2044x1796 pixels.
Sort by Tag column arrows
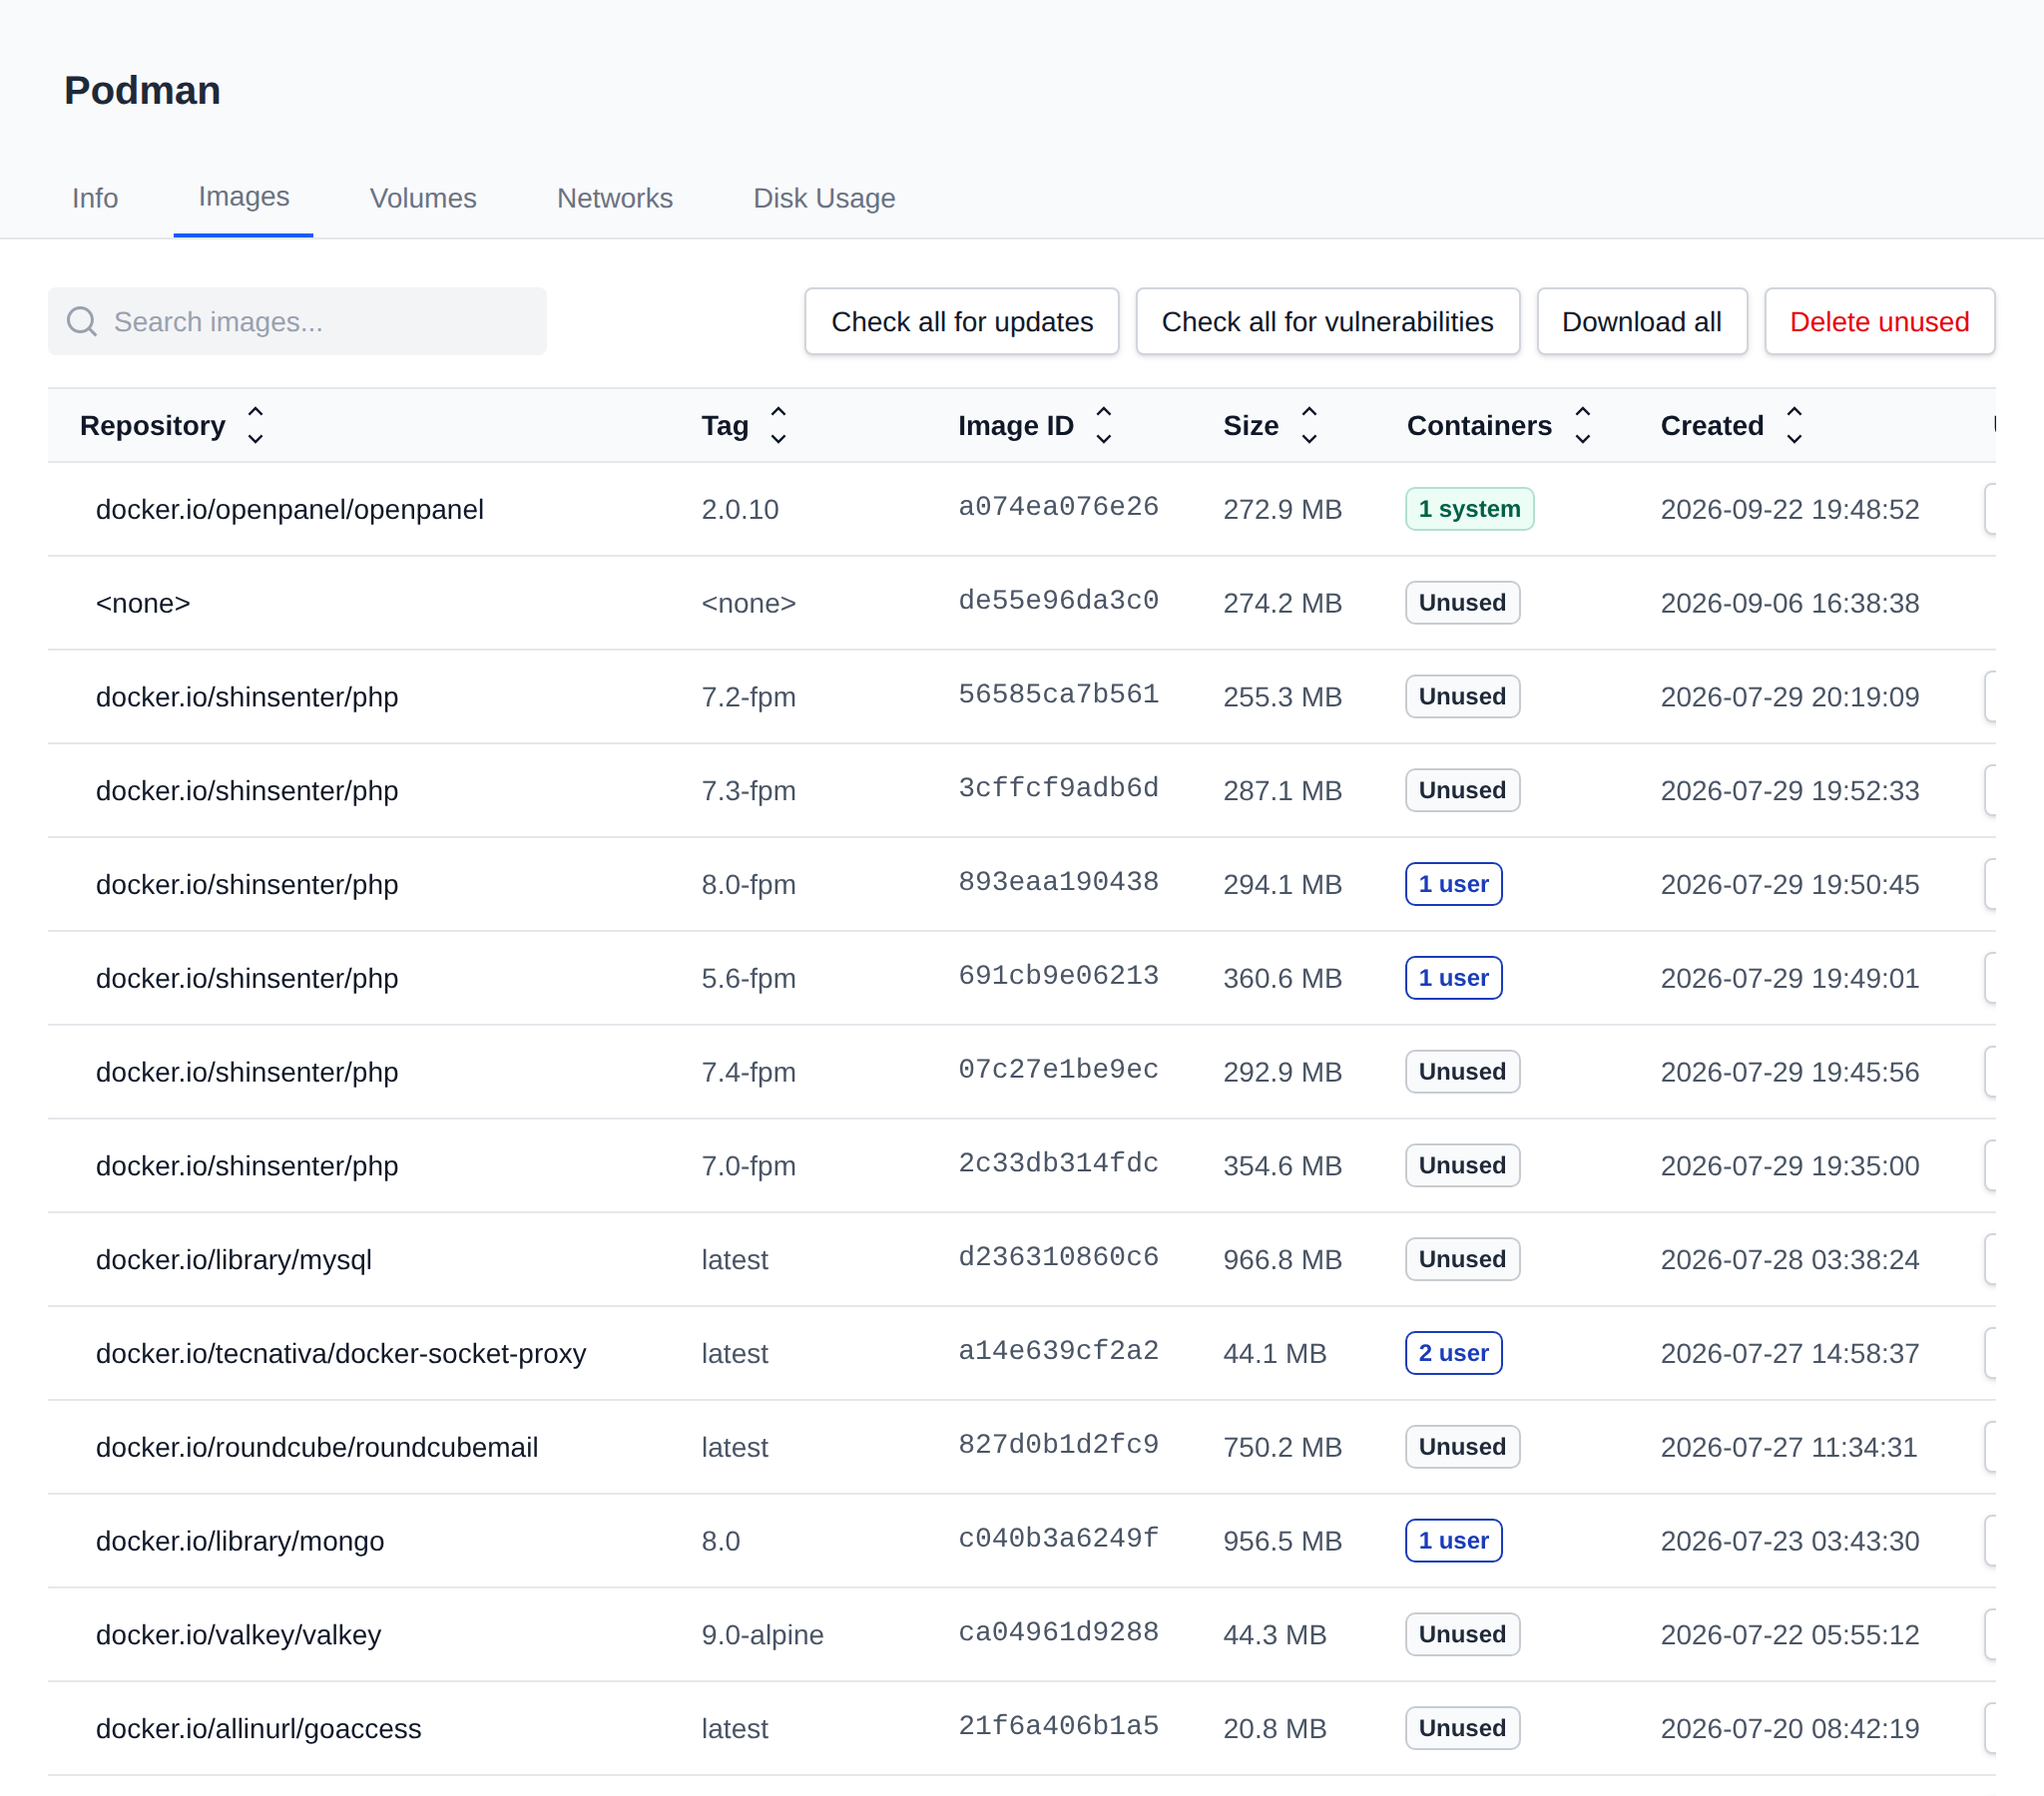pos(778,425)
